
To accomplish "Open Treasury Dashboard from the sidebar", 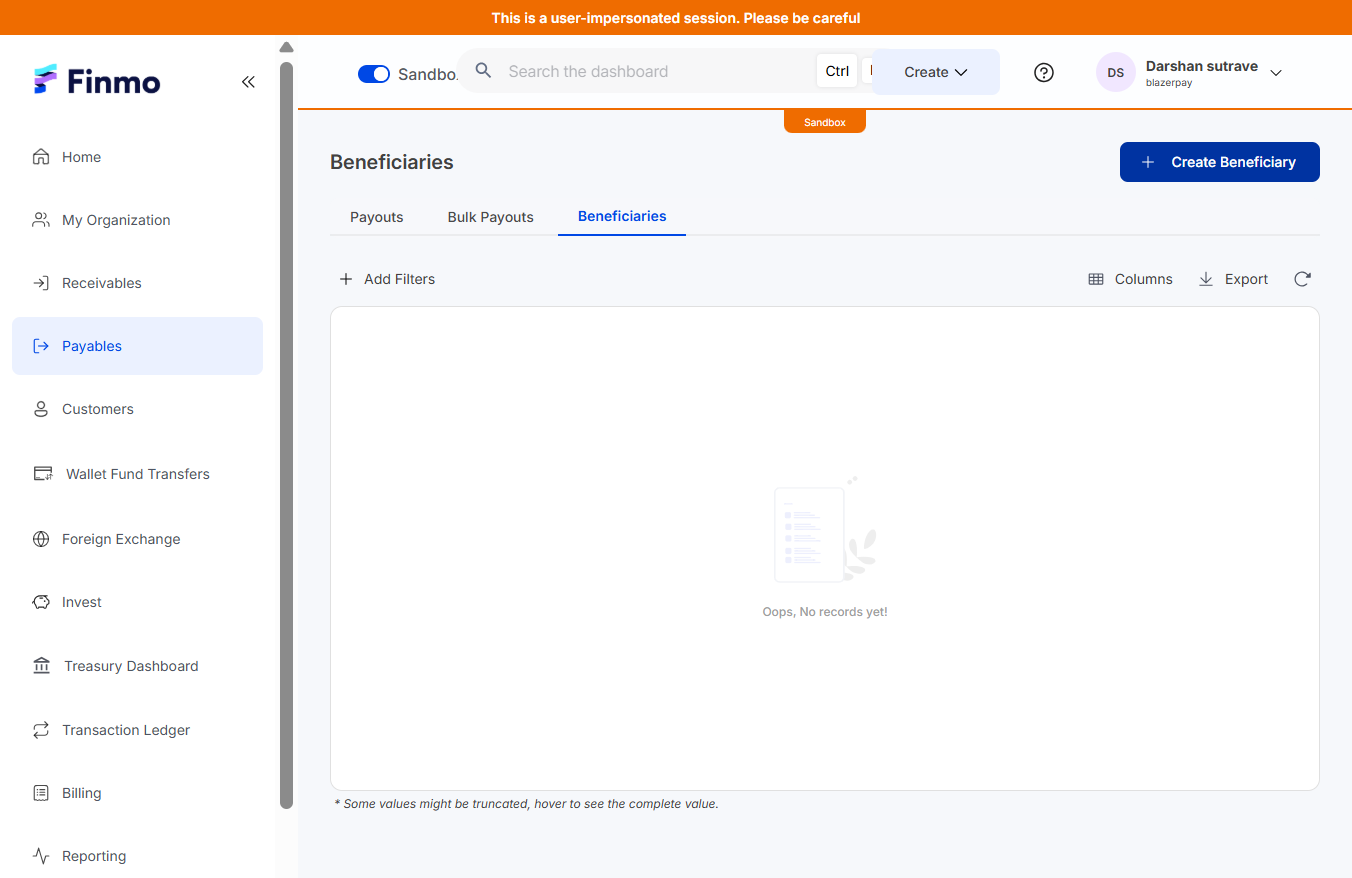I will click(x=137, y=666).
